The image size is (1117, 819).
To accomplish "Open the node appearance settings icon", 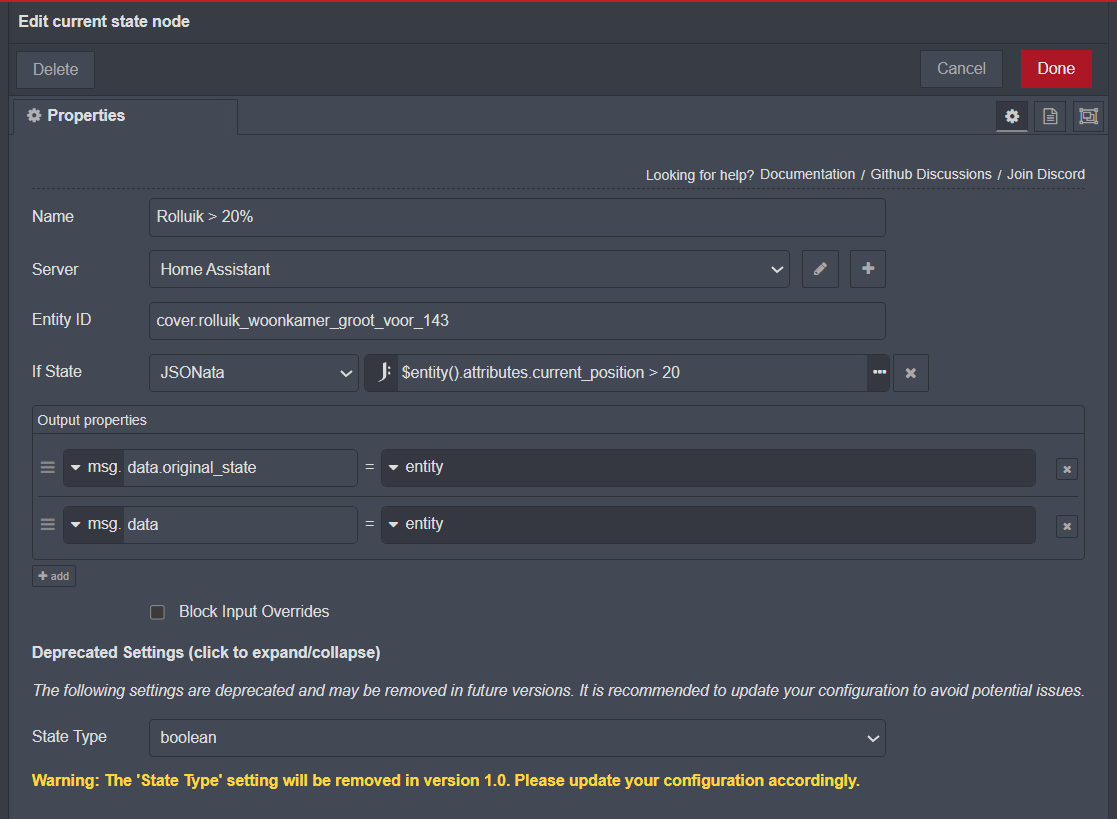I will coord(1088,116).
